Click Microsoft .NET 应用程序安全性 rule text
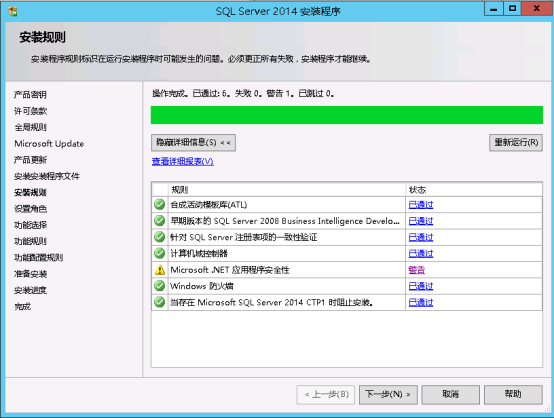The height and width of the screenshot is (418, 554). coord(230,270)
